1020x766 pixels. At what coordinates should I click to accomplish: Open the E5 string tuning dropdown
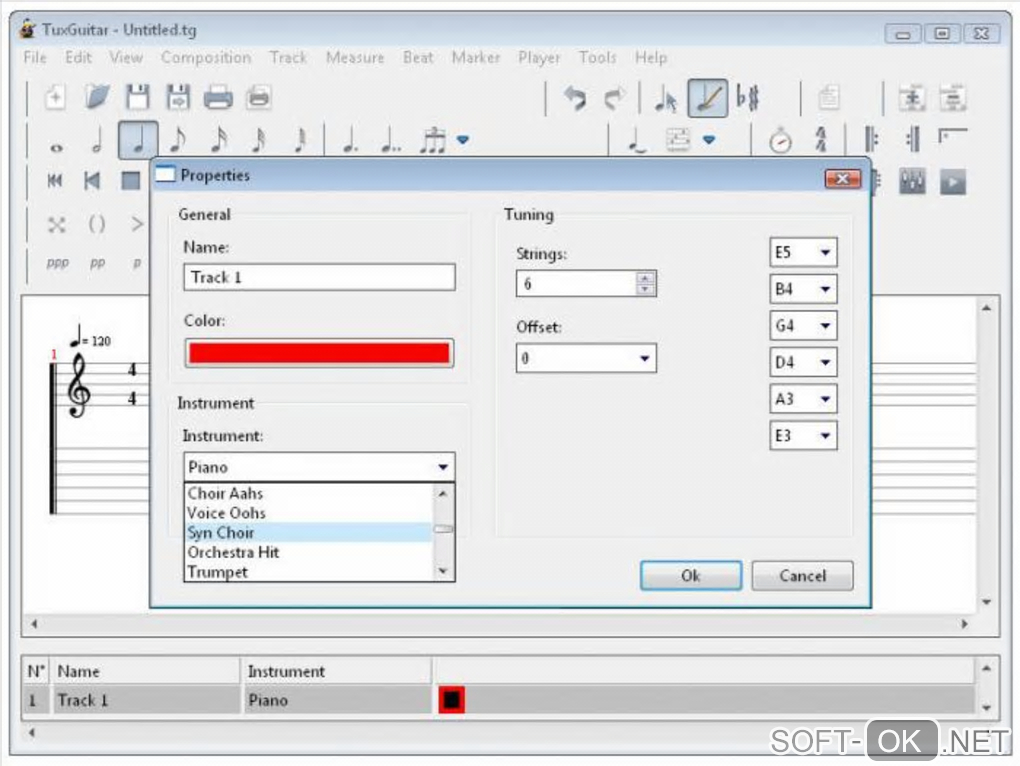tap(803, 252)
